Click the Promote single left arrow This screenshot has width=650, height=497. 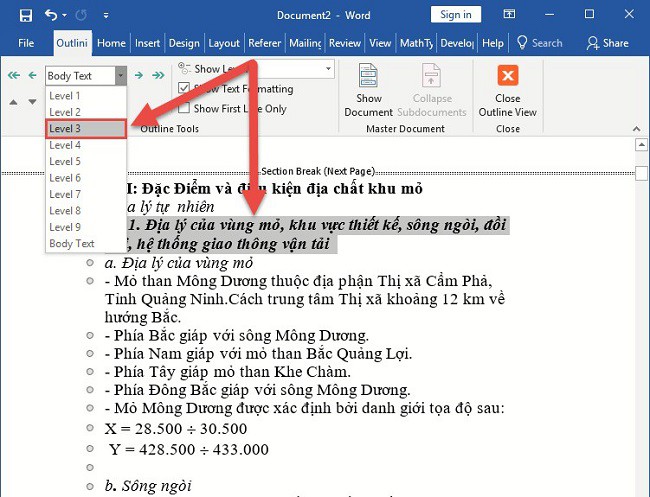(32, 75)
